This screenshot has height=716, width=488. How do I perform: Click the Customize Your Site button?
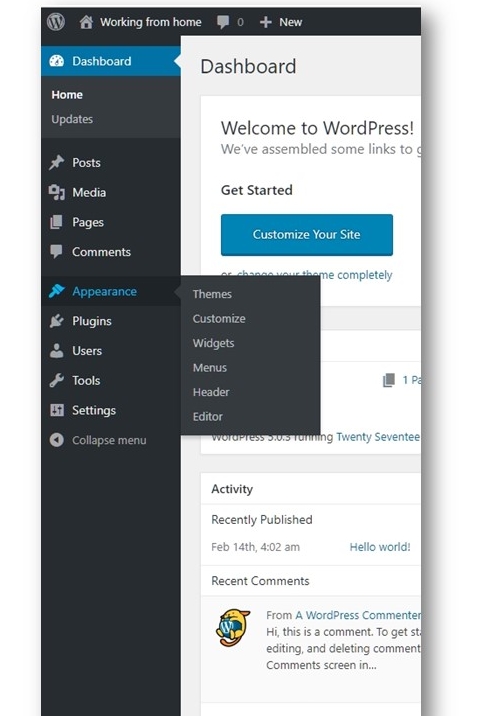[307, 235]
